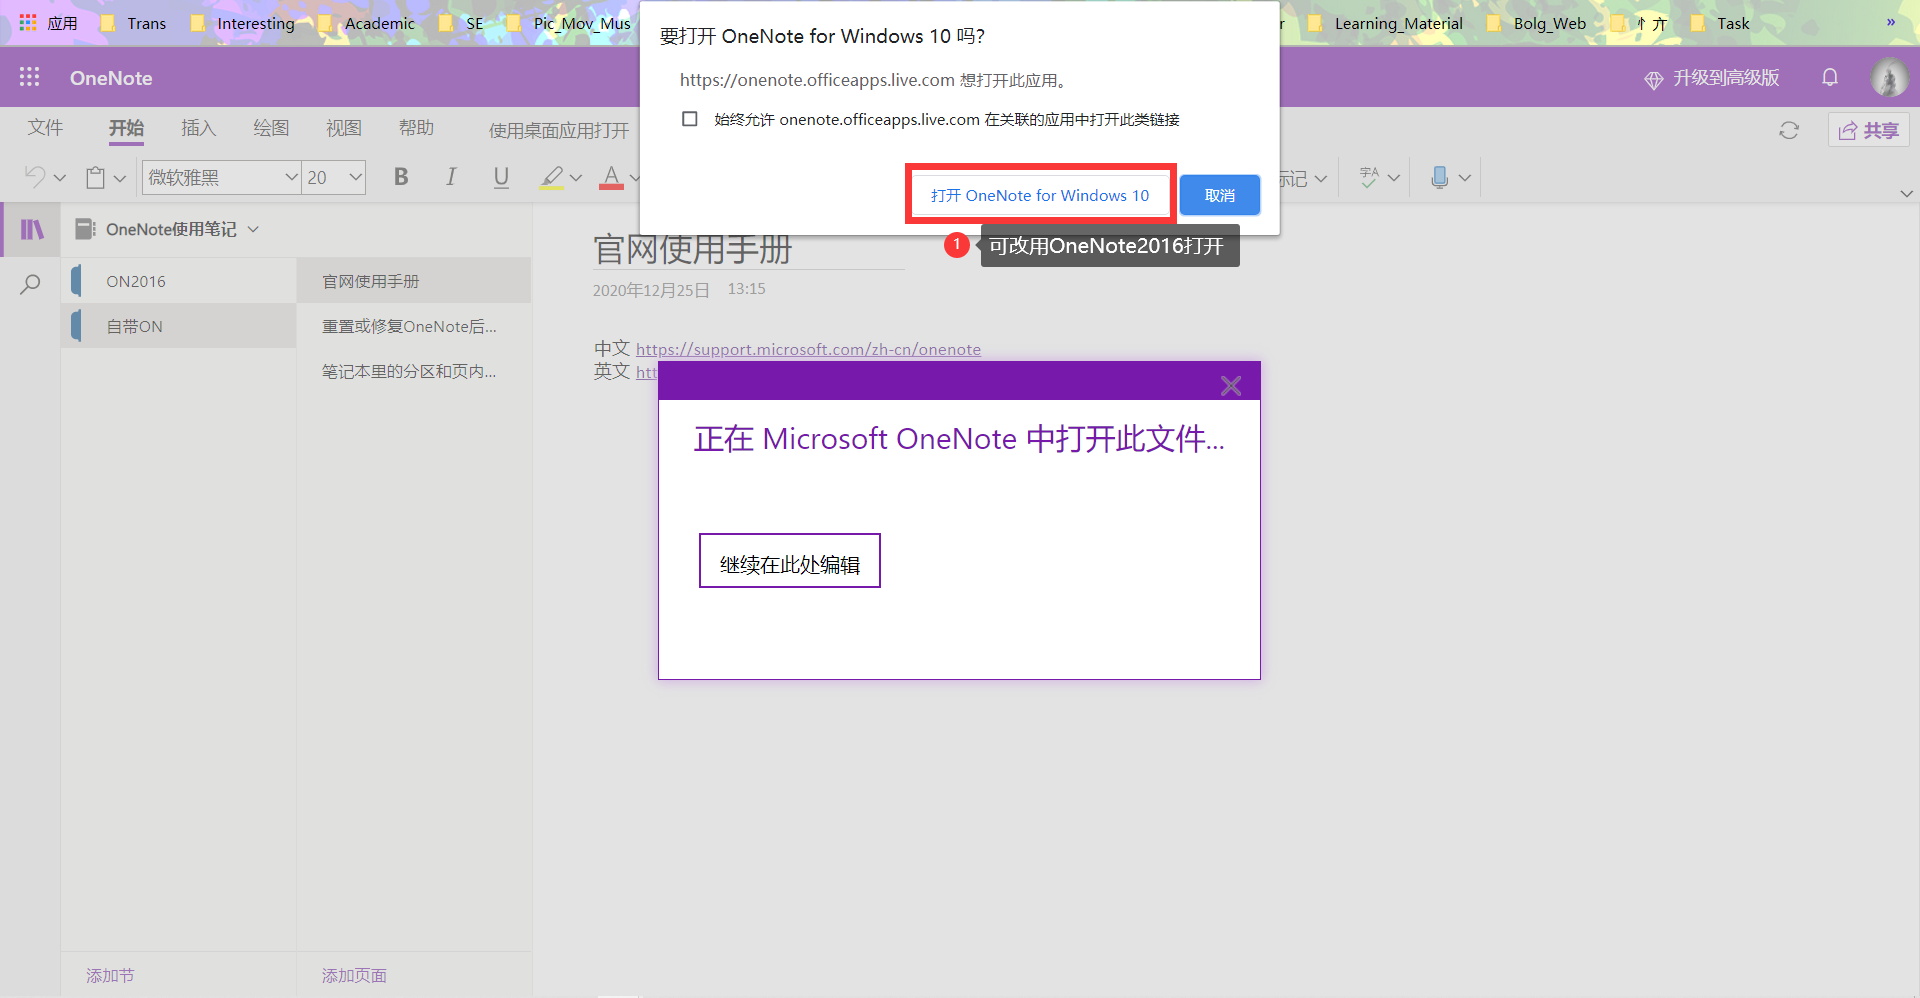Apply the text highlight pen

[551, 177]
